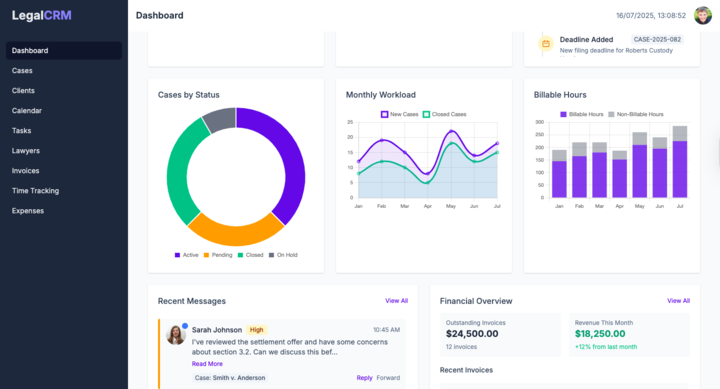This screenshot has height=389, width=720.
Task: Click the LegalCRM logo
Action: point(41,16)
